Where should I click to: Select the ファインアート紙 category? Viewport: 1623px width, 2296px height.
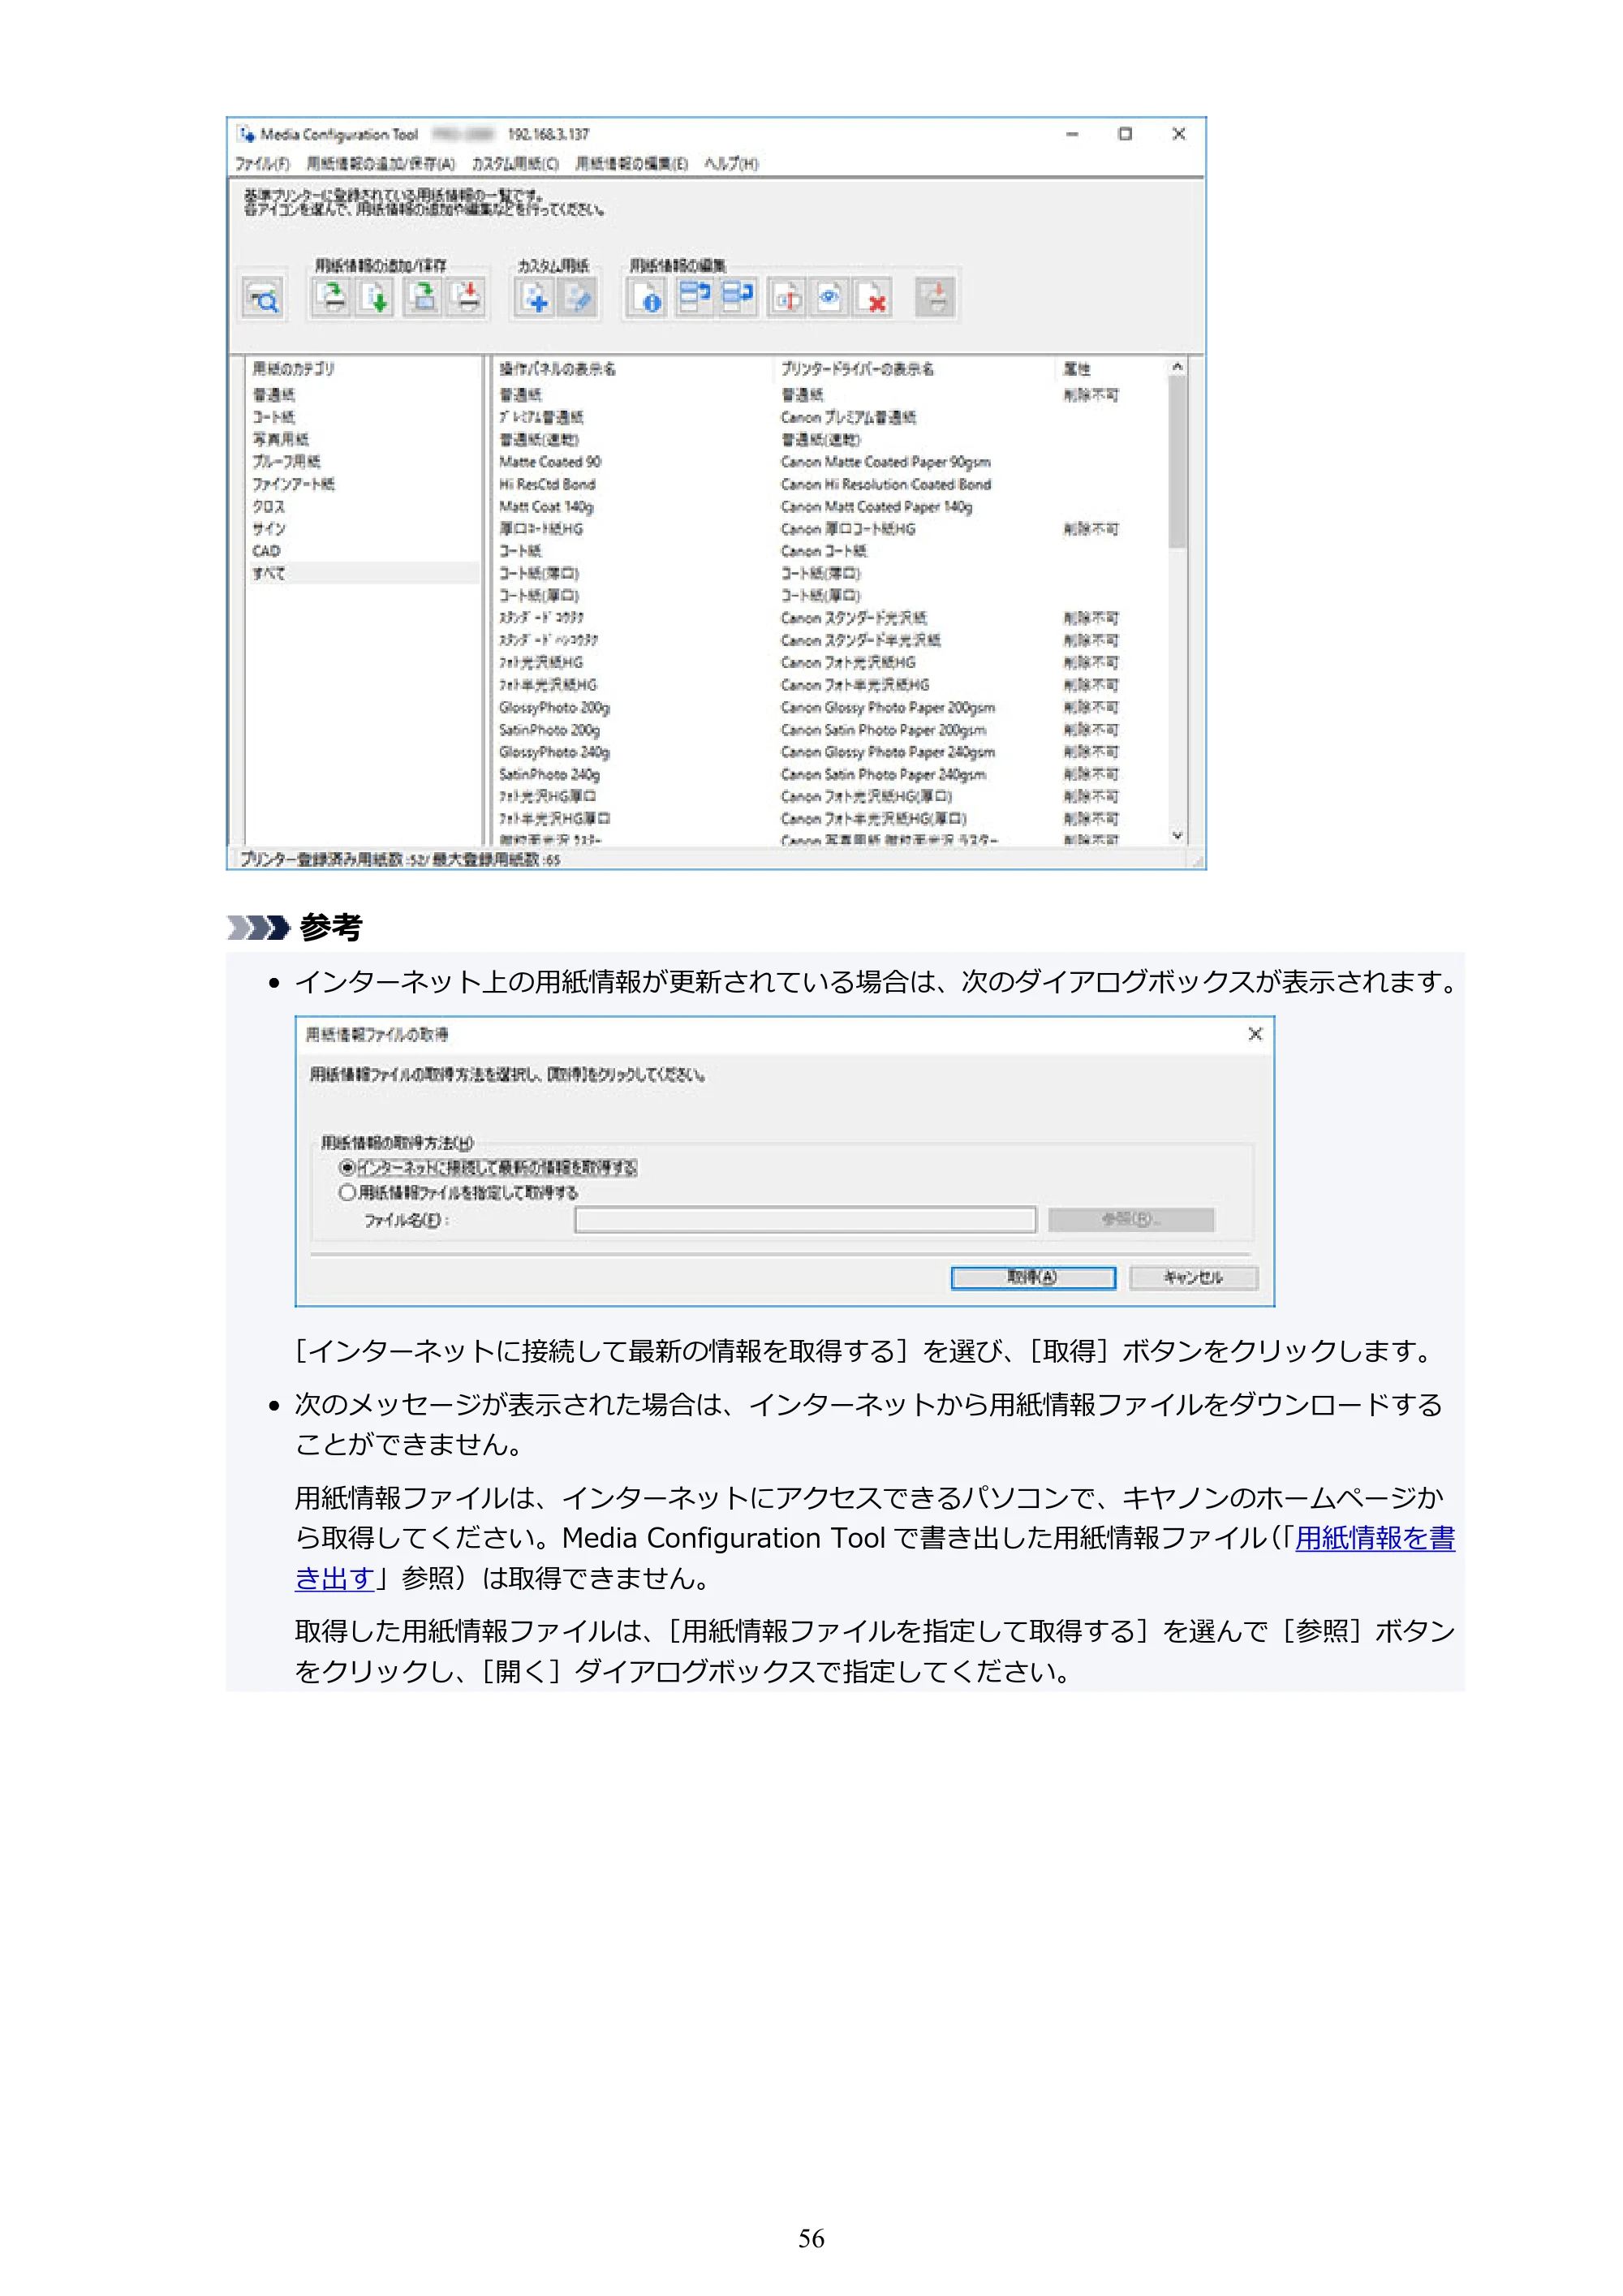point(293,484)
